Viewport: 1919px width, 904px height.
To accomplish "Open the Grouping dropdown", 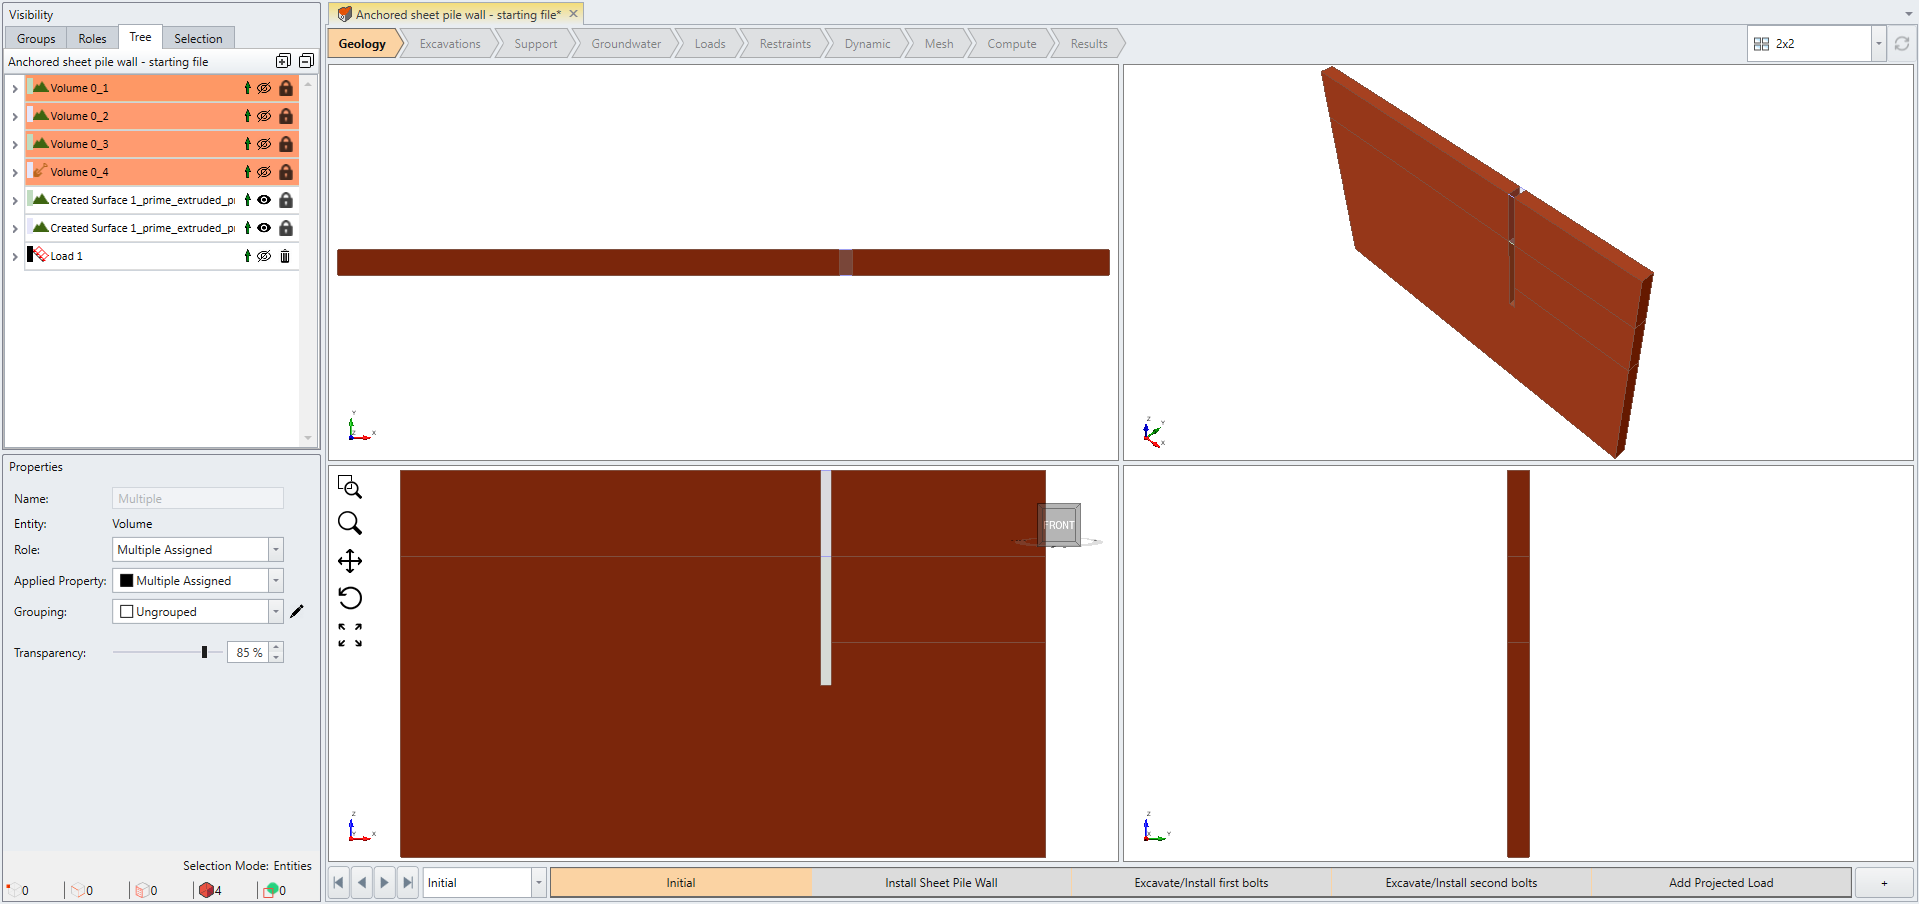I will 276,612.
